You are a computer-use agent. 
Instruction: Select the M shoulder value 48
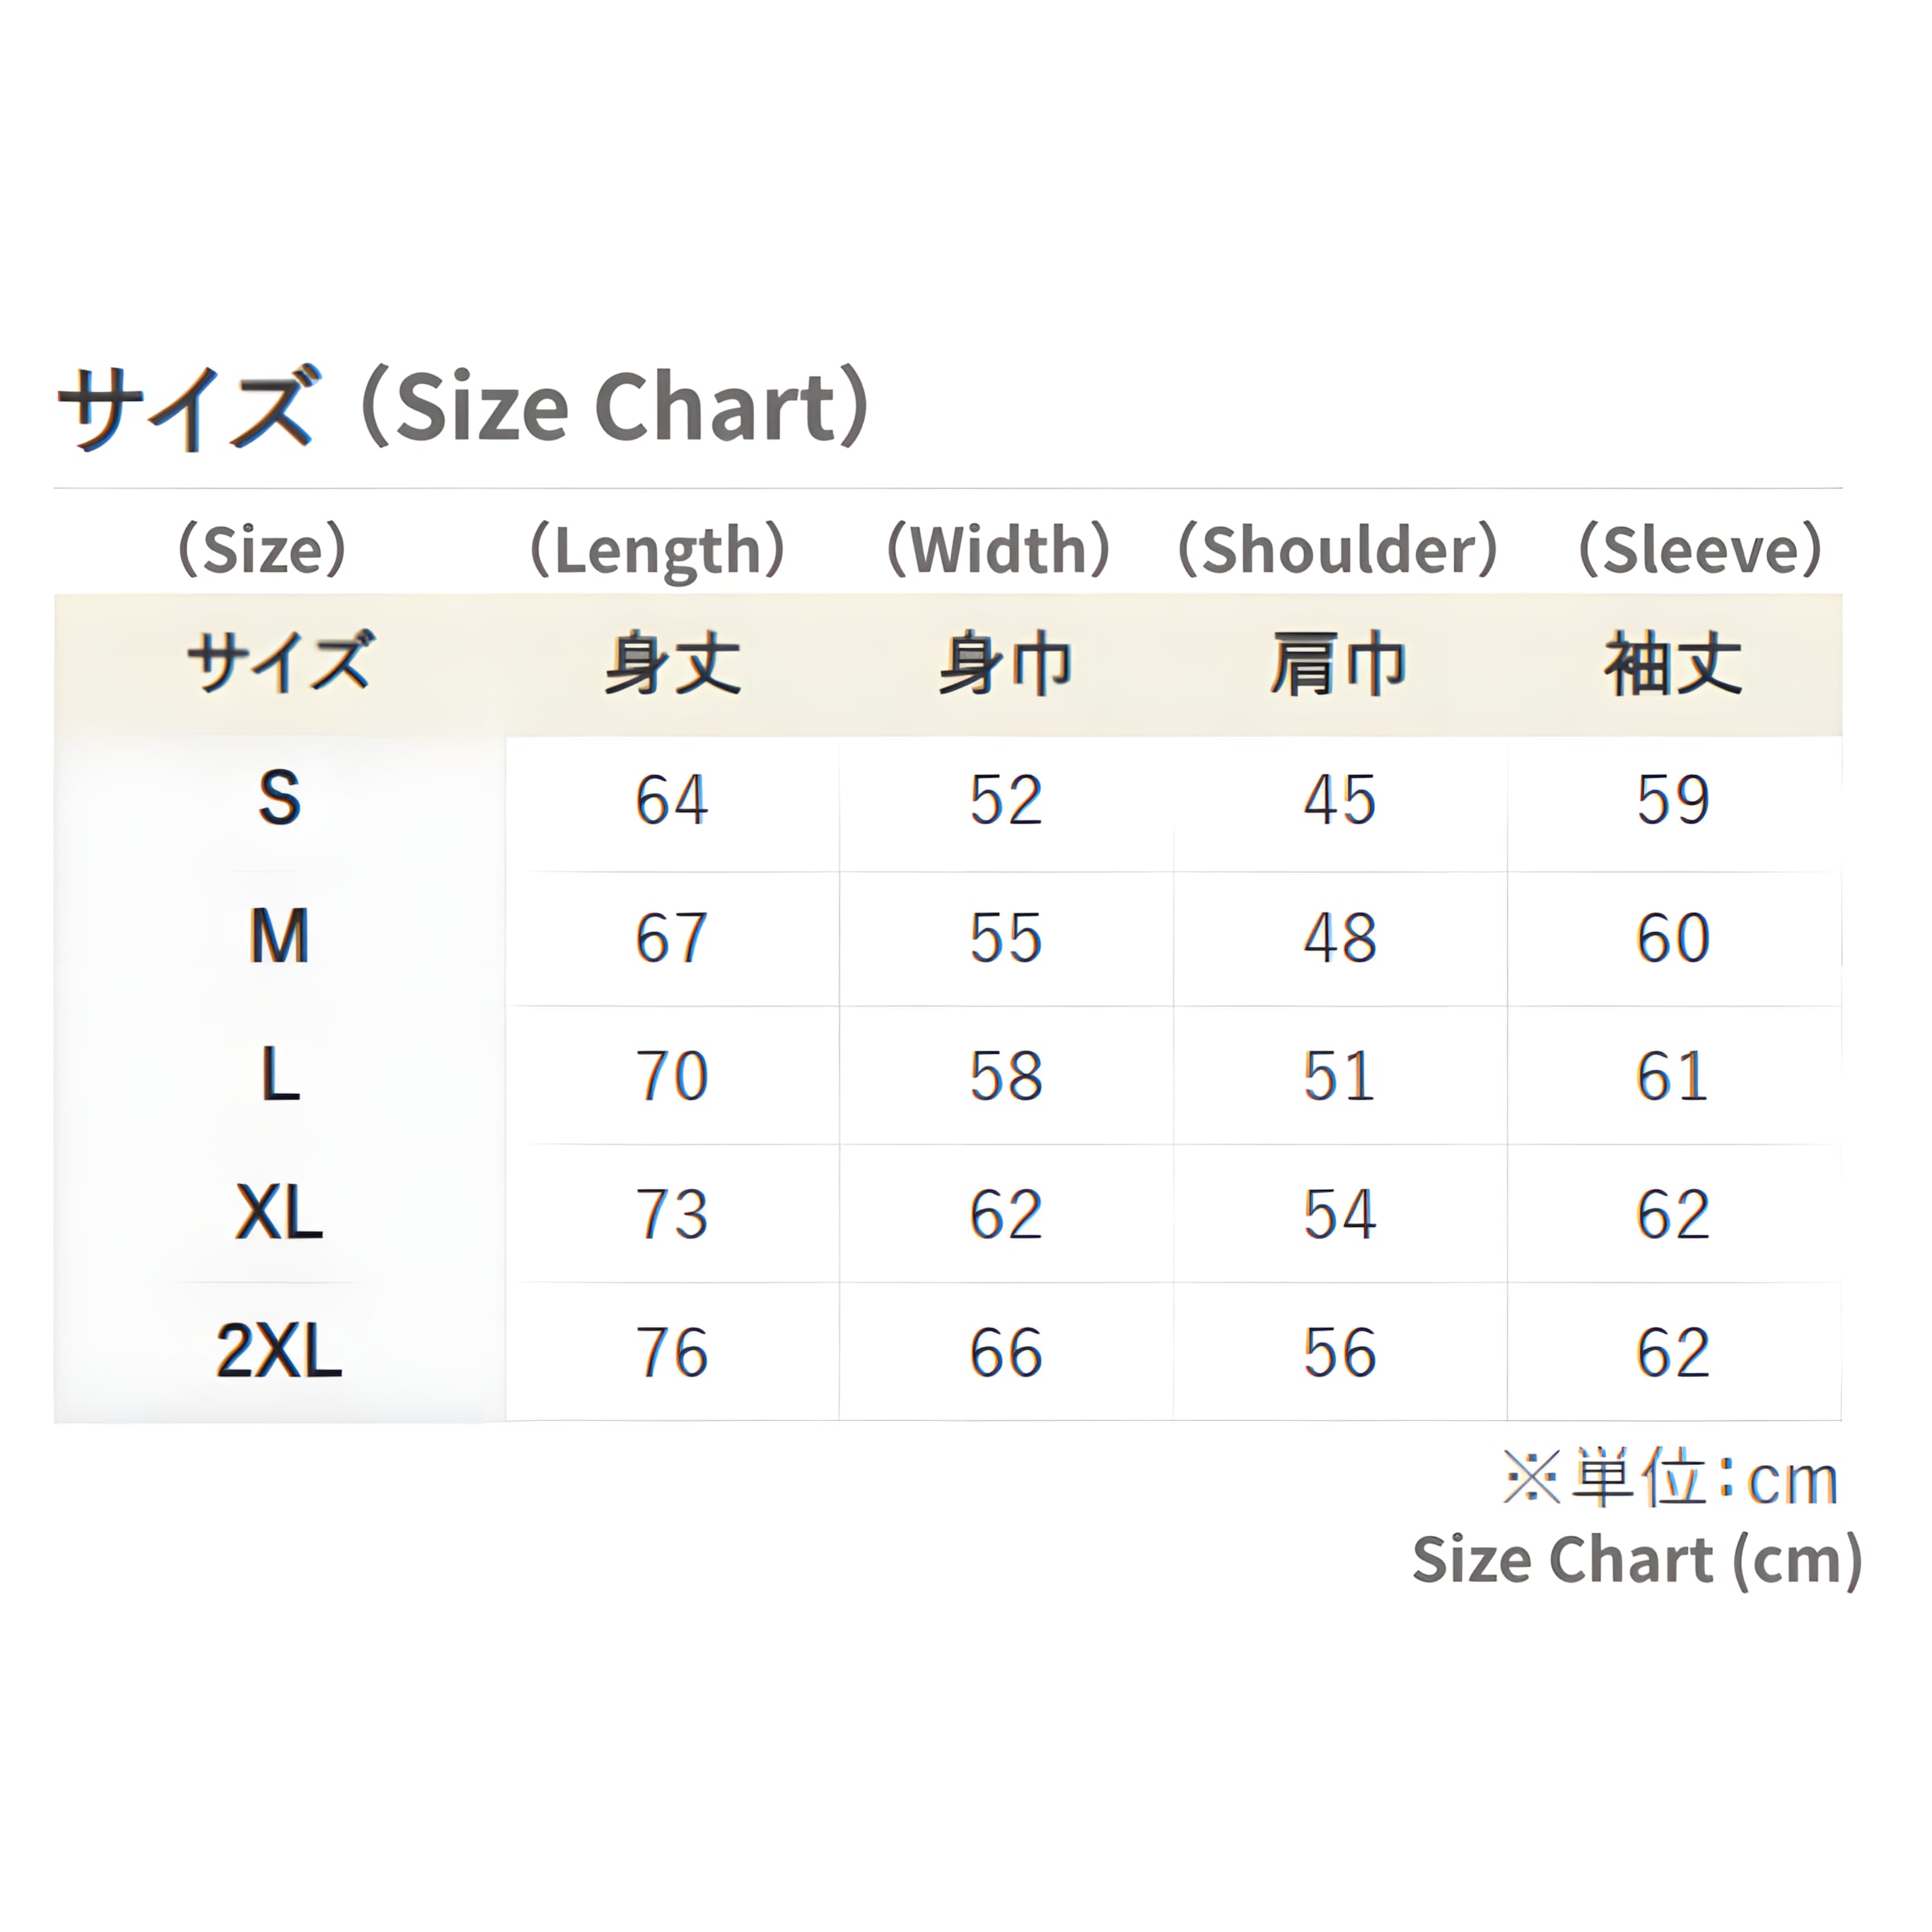[x=1340, y=938]
